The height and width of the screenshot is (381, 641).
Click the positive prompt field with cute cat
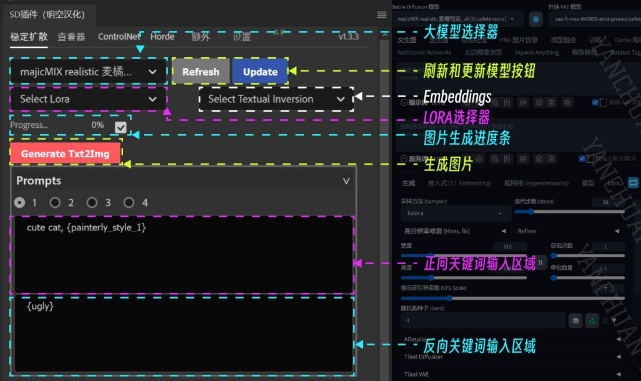[x=183, y=255]
